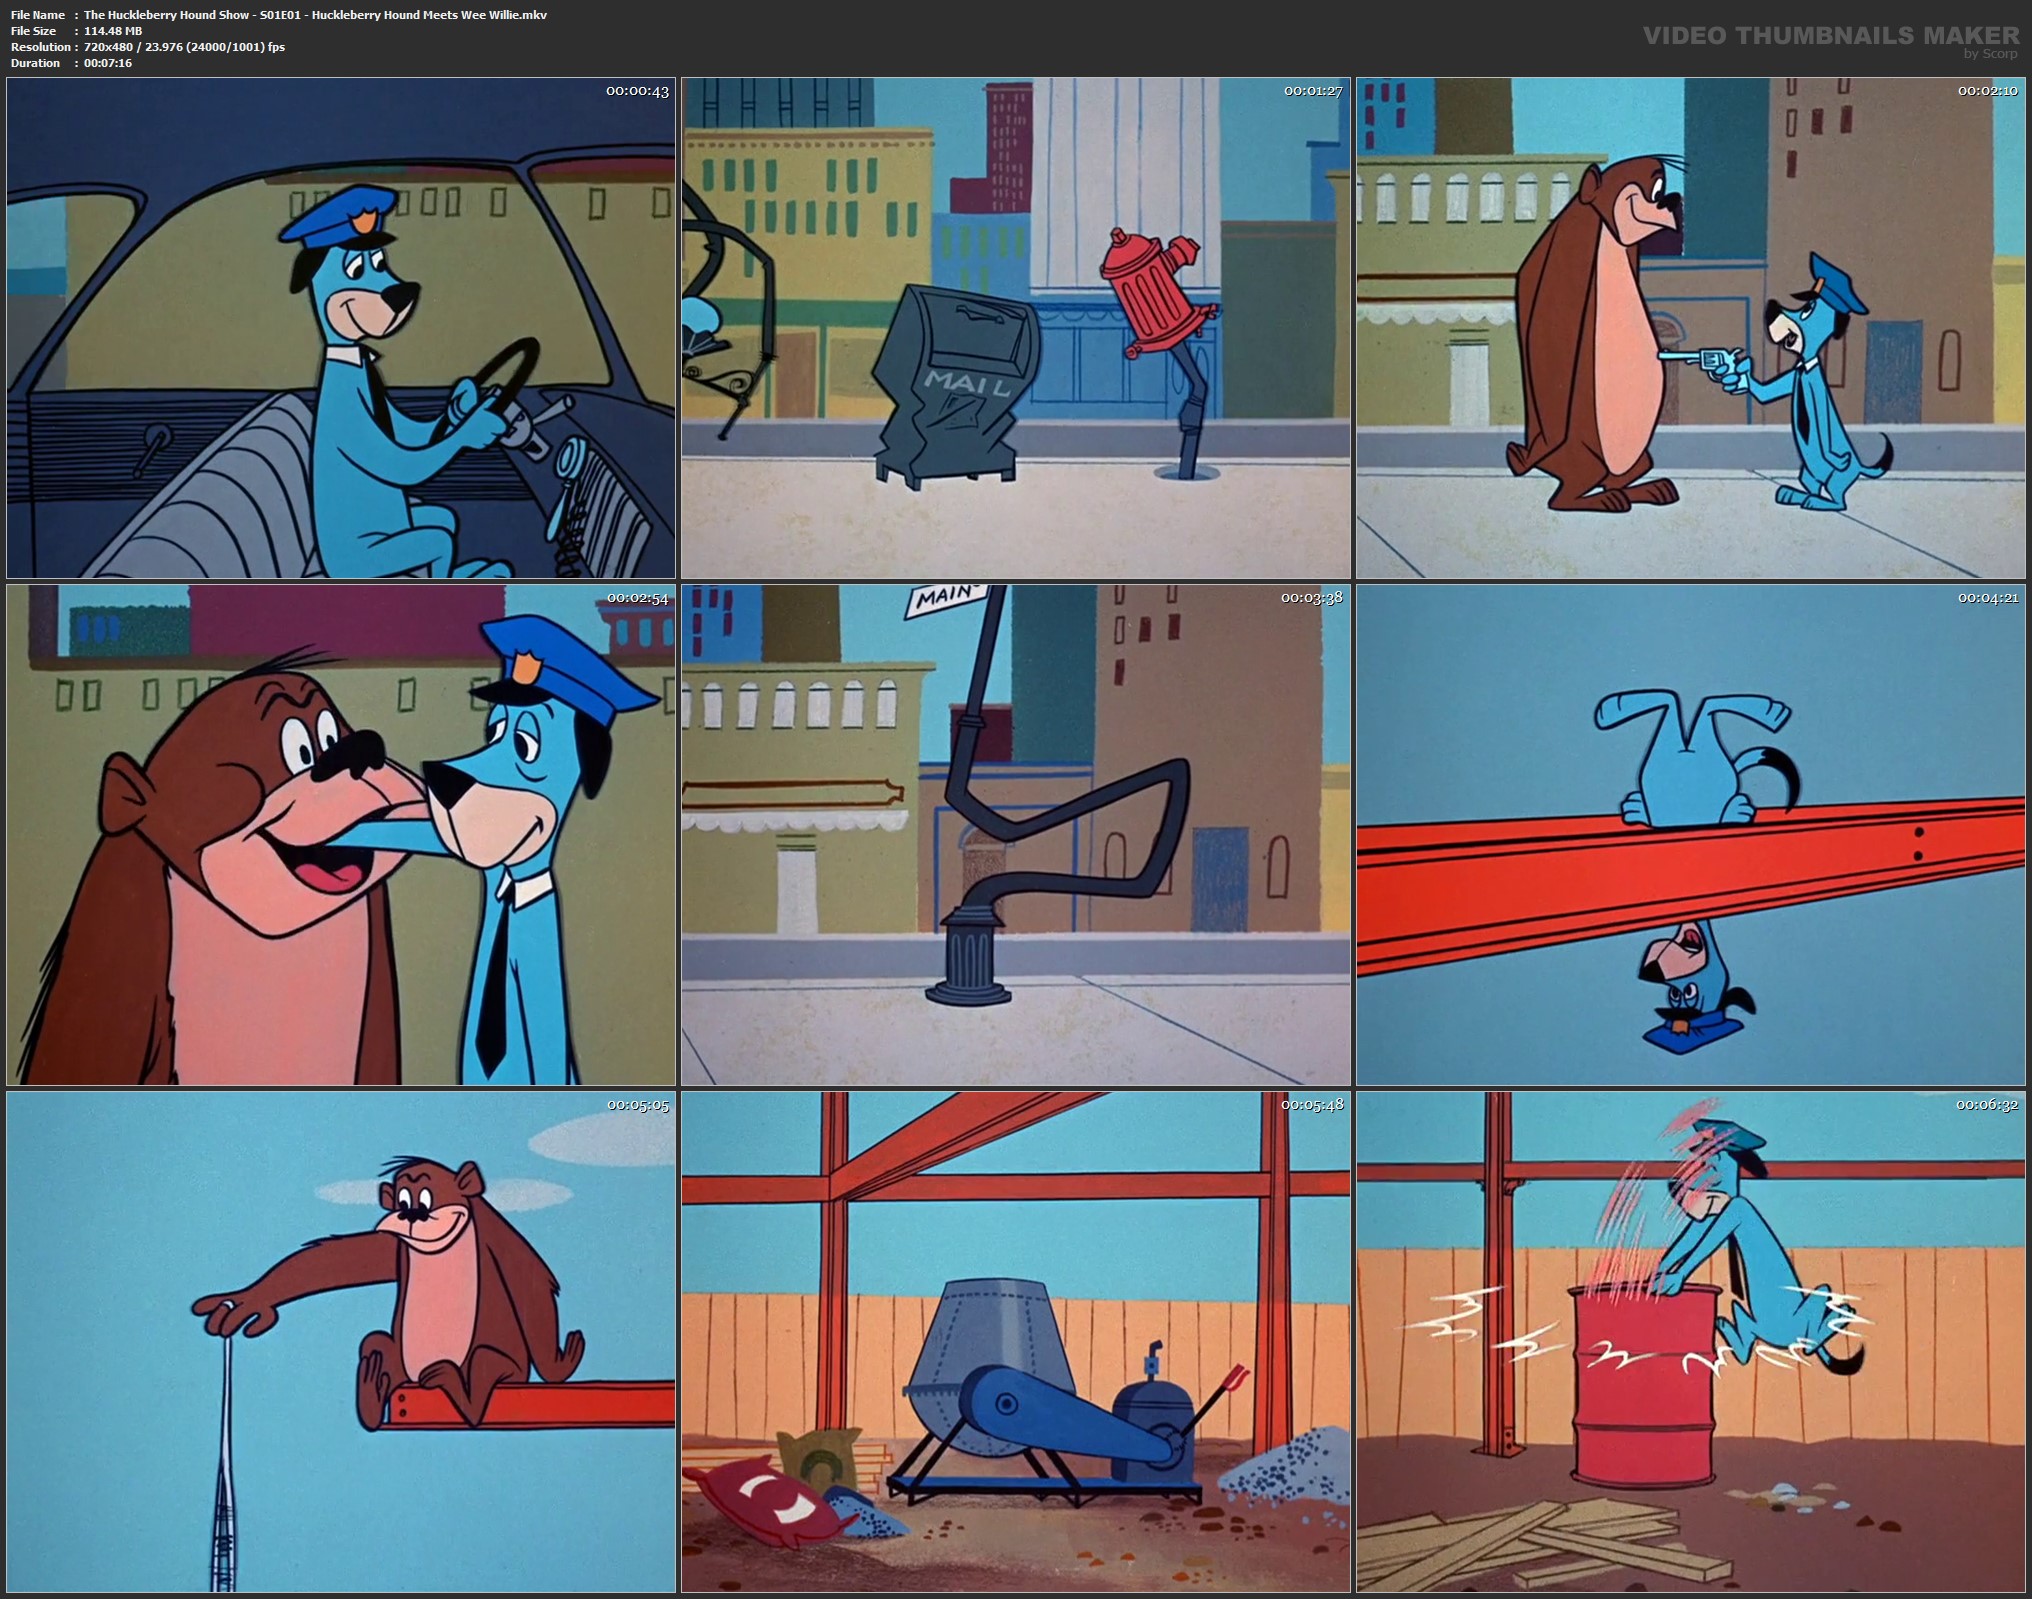Click the 00:06:32 timestamp label

(1987, 1105)
